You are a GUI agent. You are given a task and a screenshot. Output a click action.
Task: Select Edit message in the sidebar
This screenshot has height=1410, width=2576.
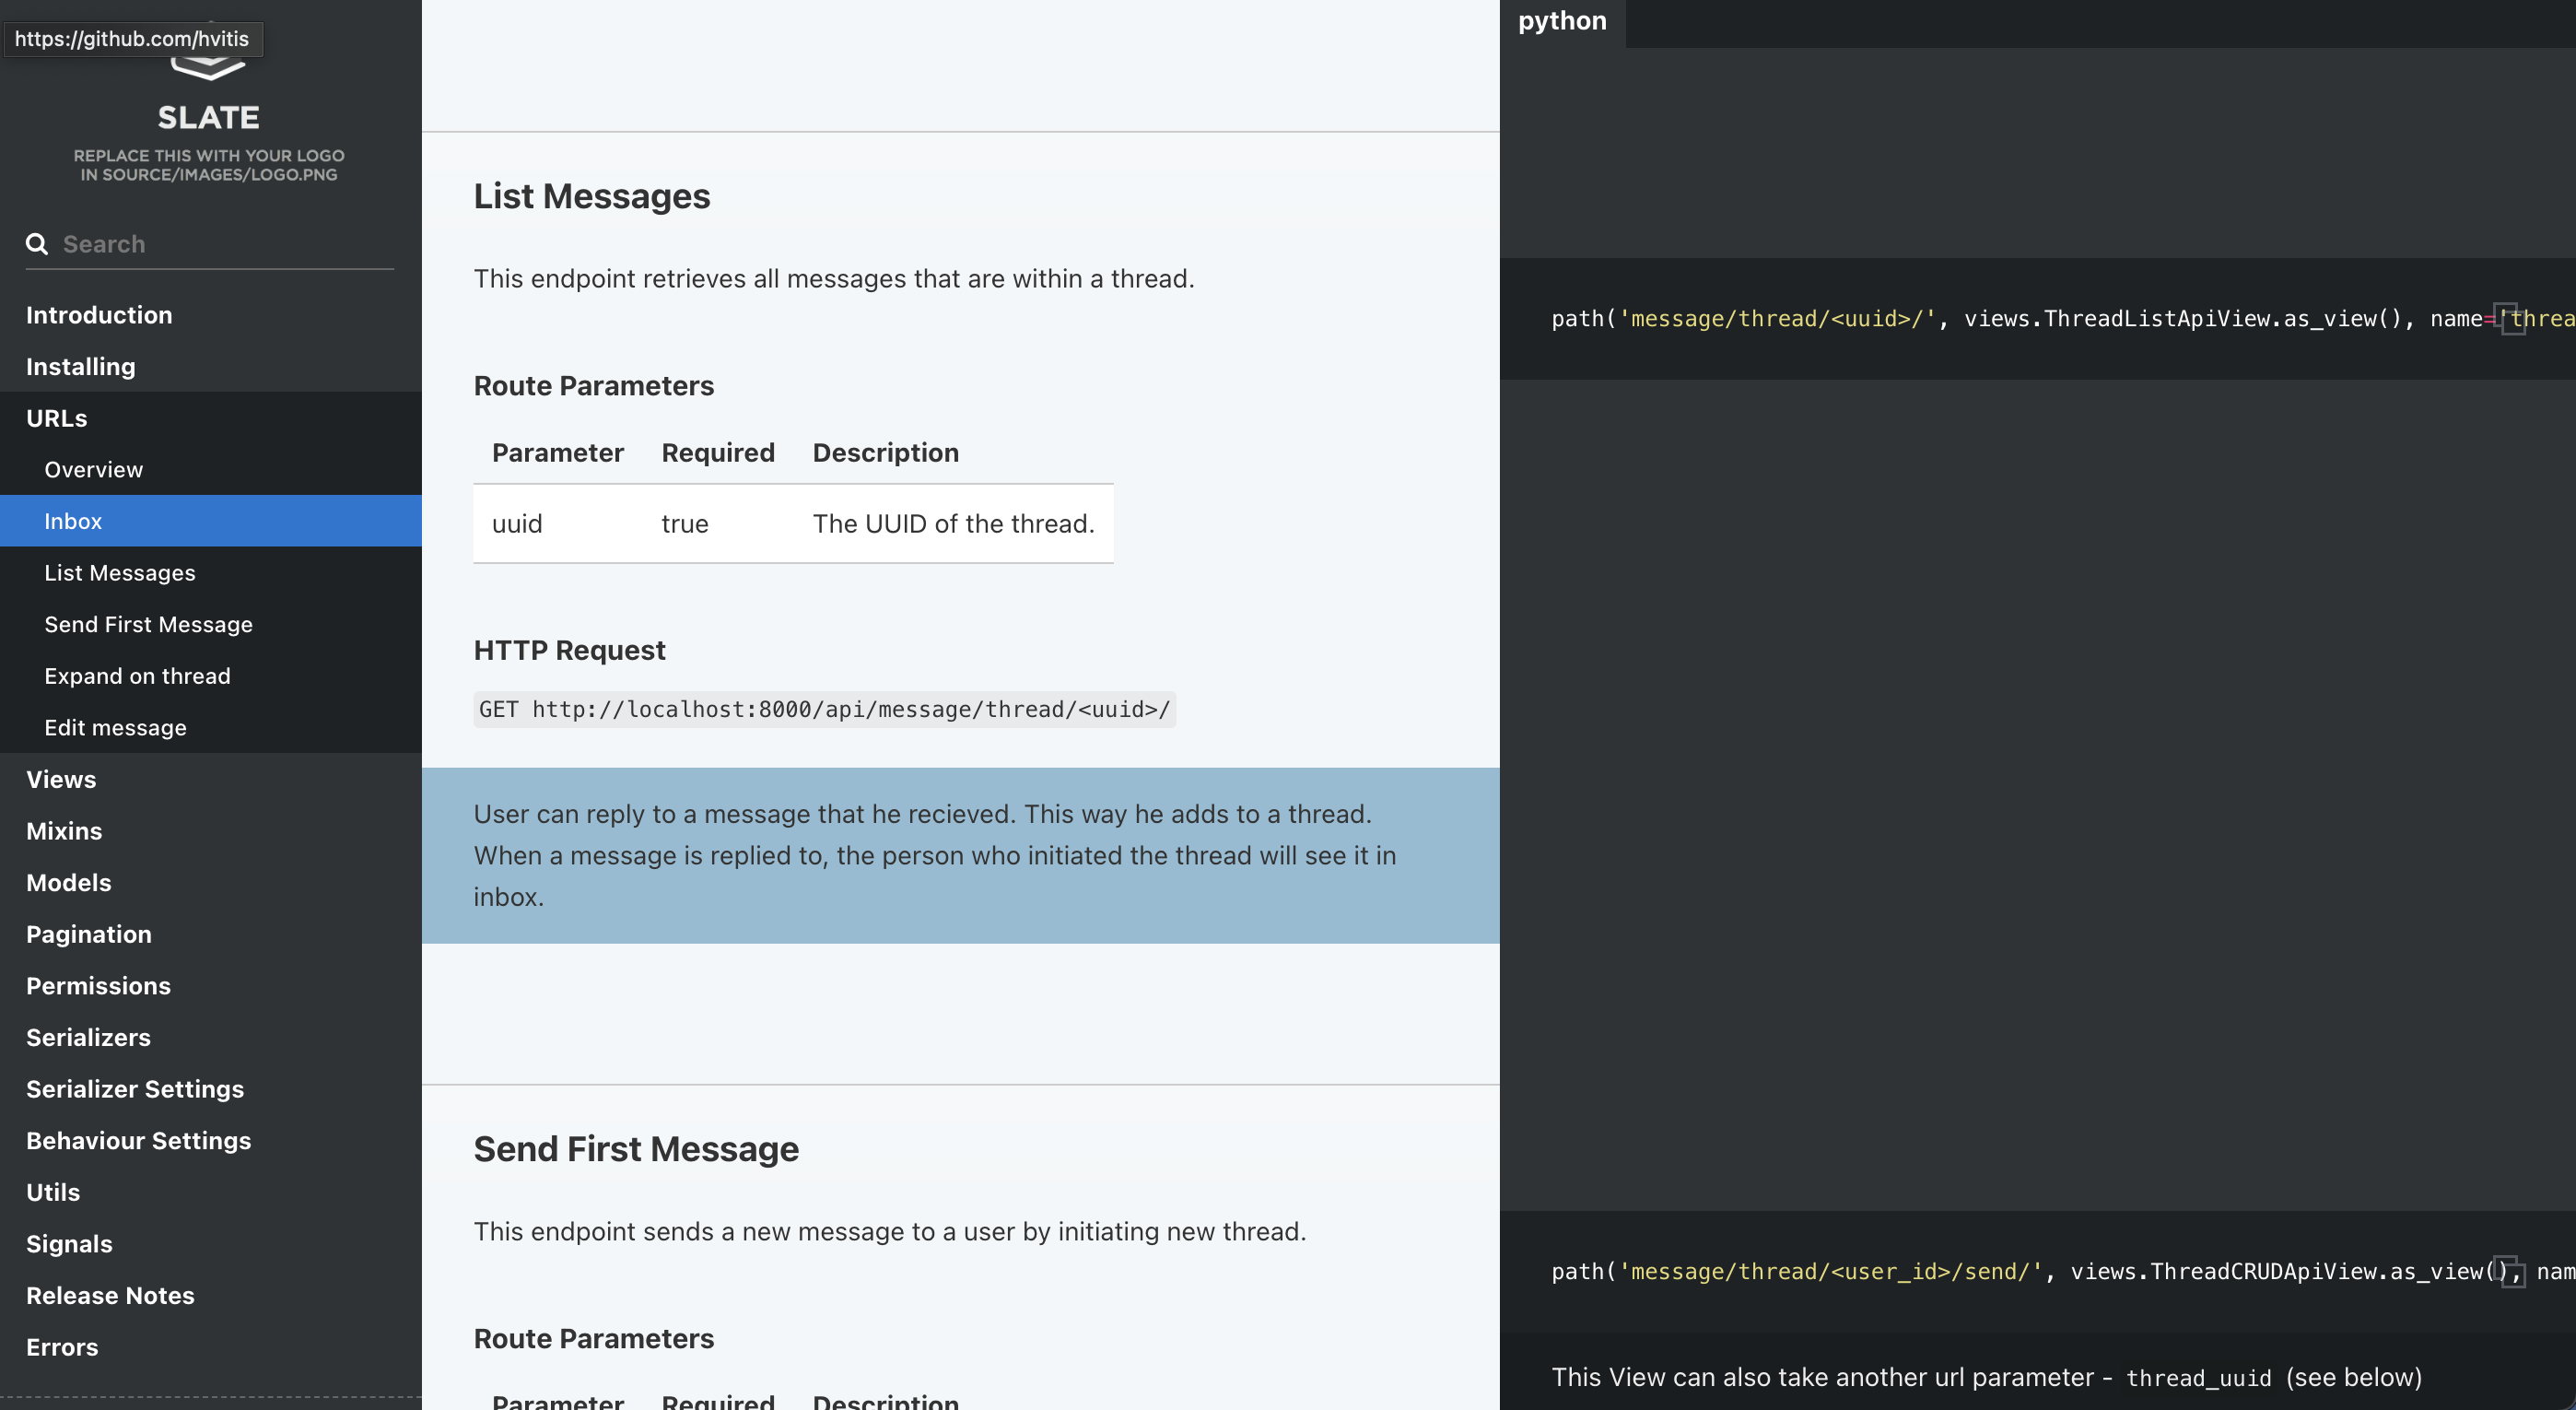115,727
